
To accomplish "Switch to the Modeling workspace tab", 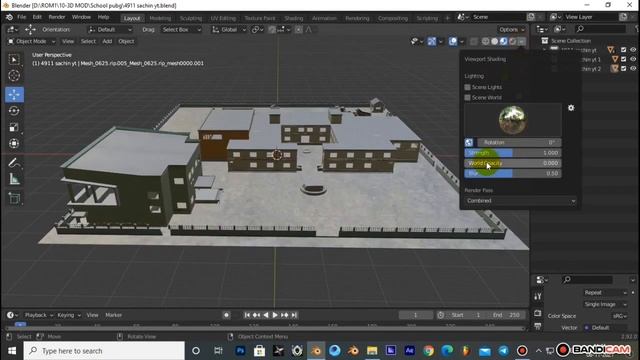I will click(x=160, y=18).
